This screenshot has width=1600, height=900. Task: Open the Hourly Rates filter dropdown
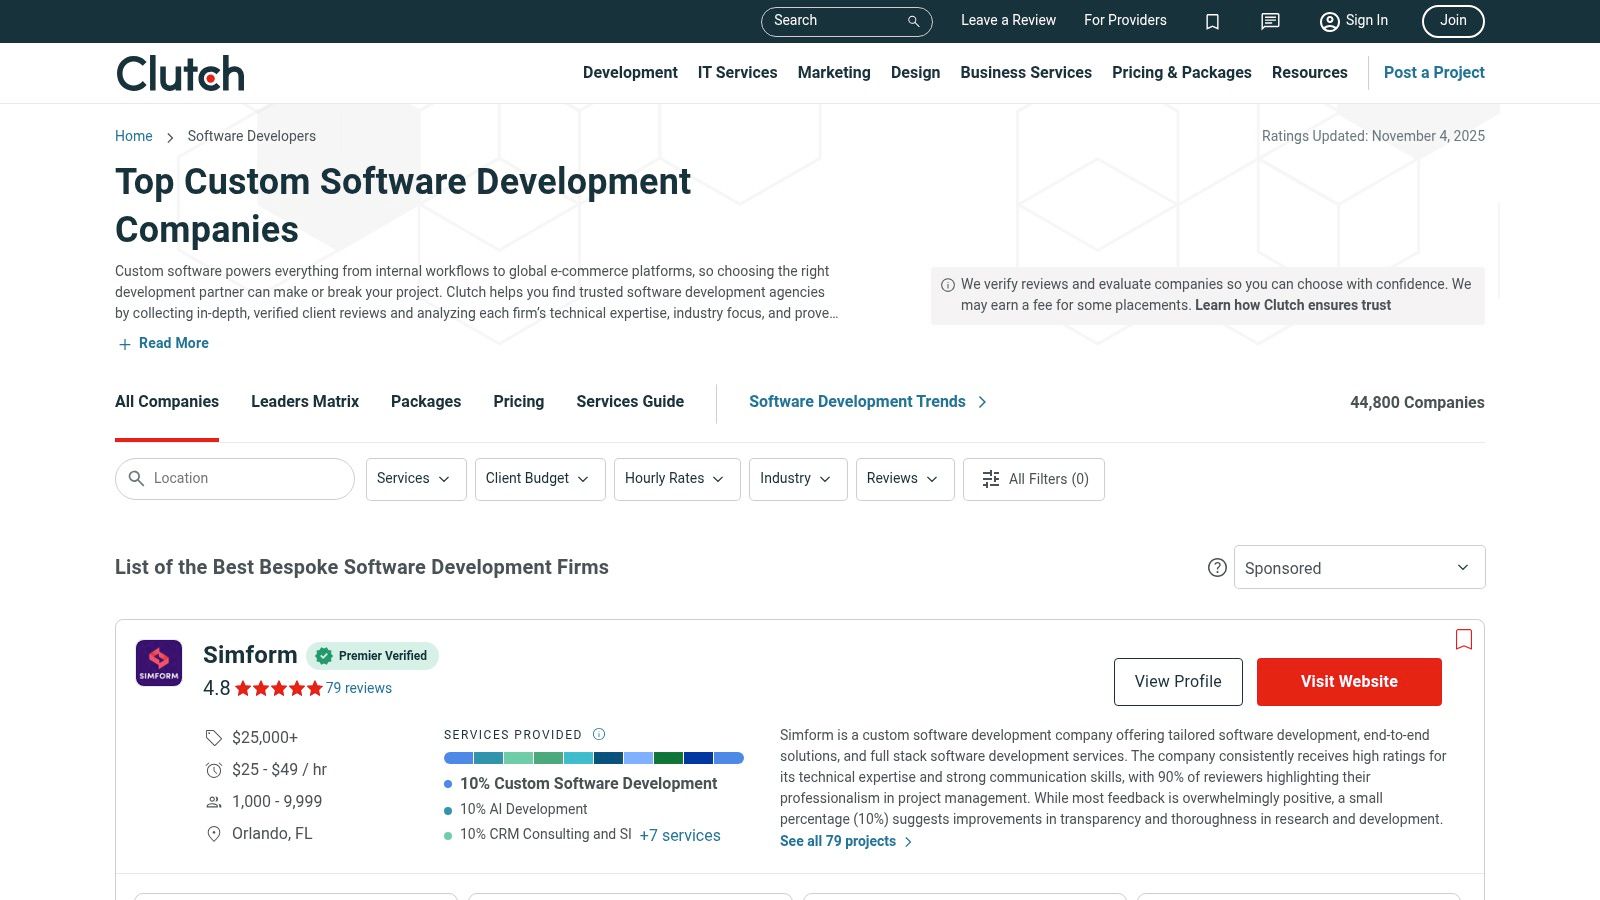pos(676,479)
